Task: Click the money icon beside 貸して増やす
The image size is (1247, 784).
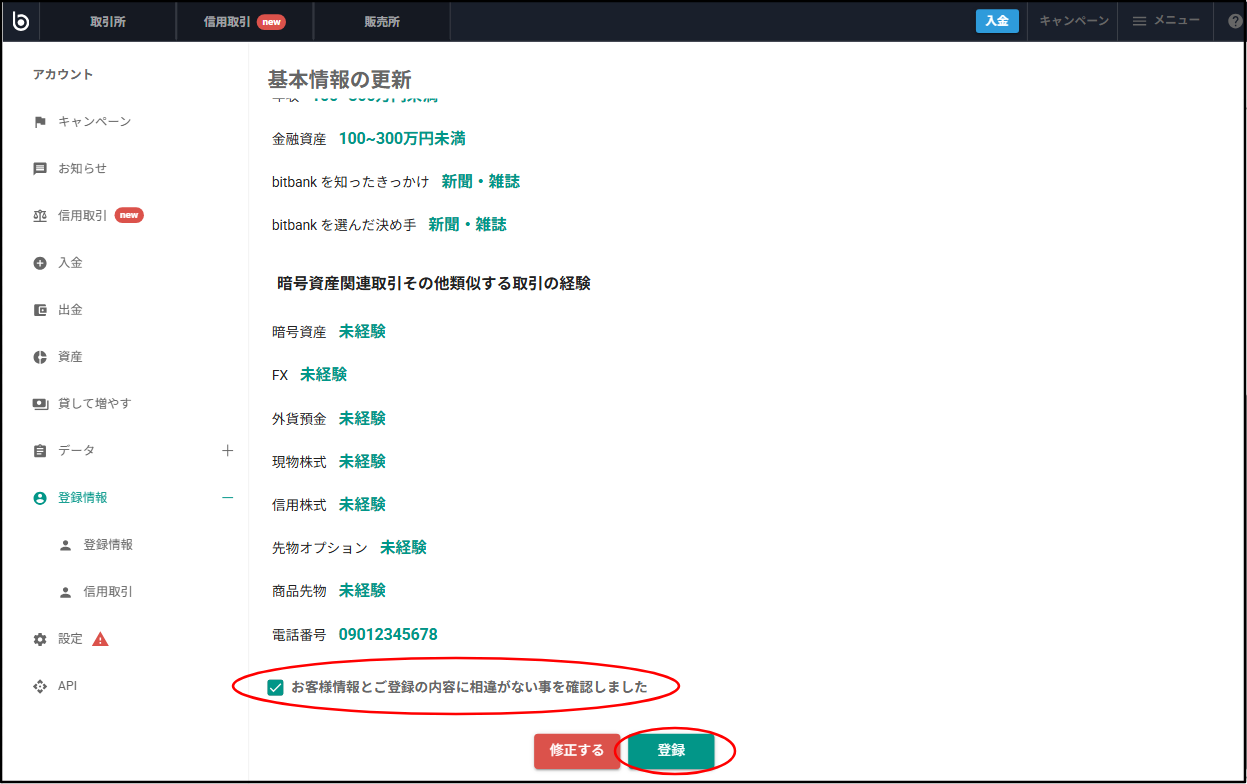Action: click(40, 404)
